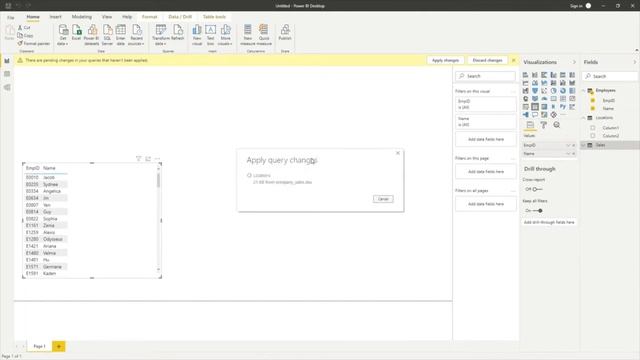Open EmpID value field dropdown arrow
The image size is (640, 360).
tap(568, 145)
